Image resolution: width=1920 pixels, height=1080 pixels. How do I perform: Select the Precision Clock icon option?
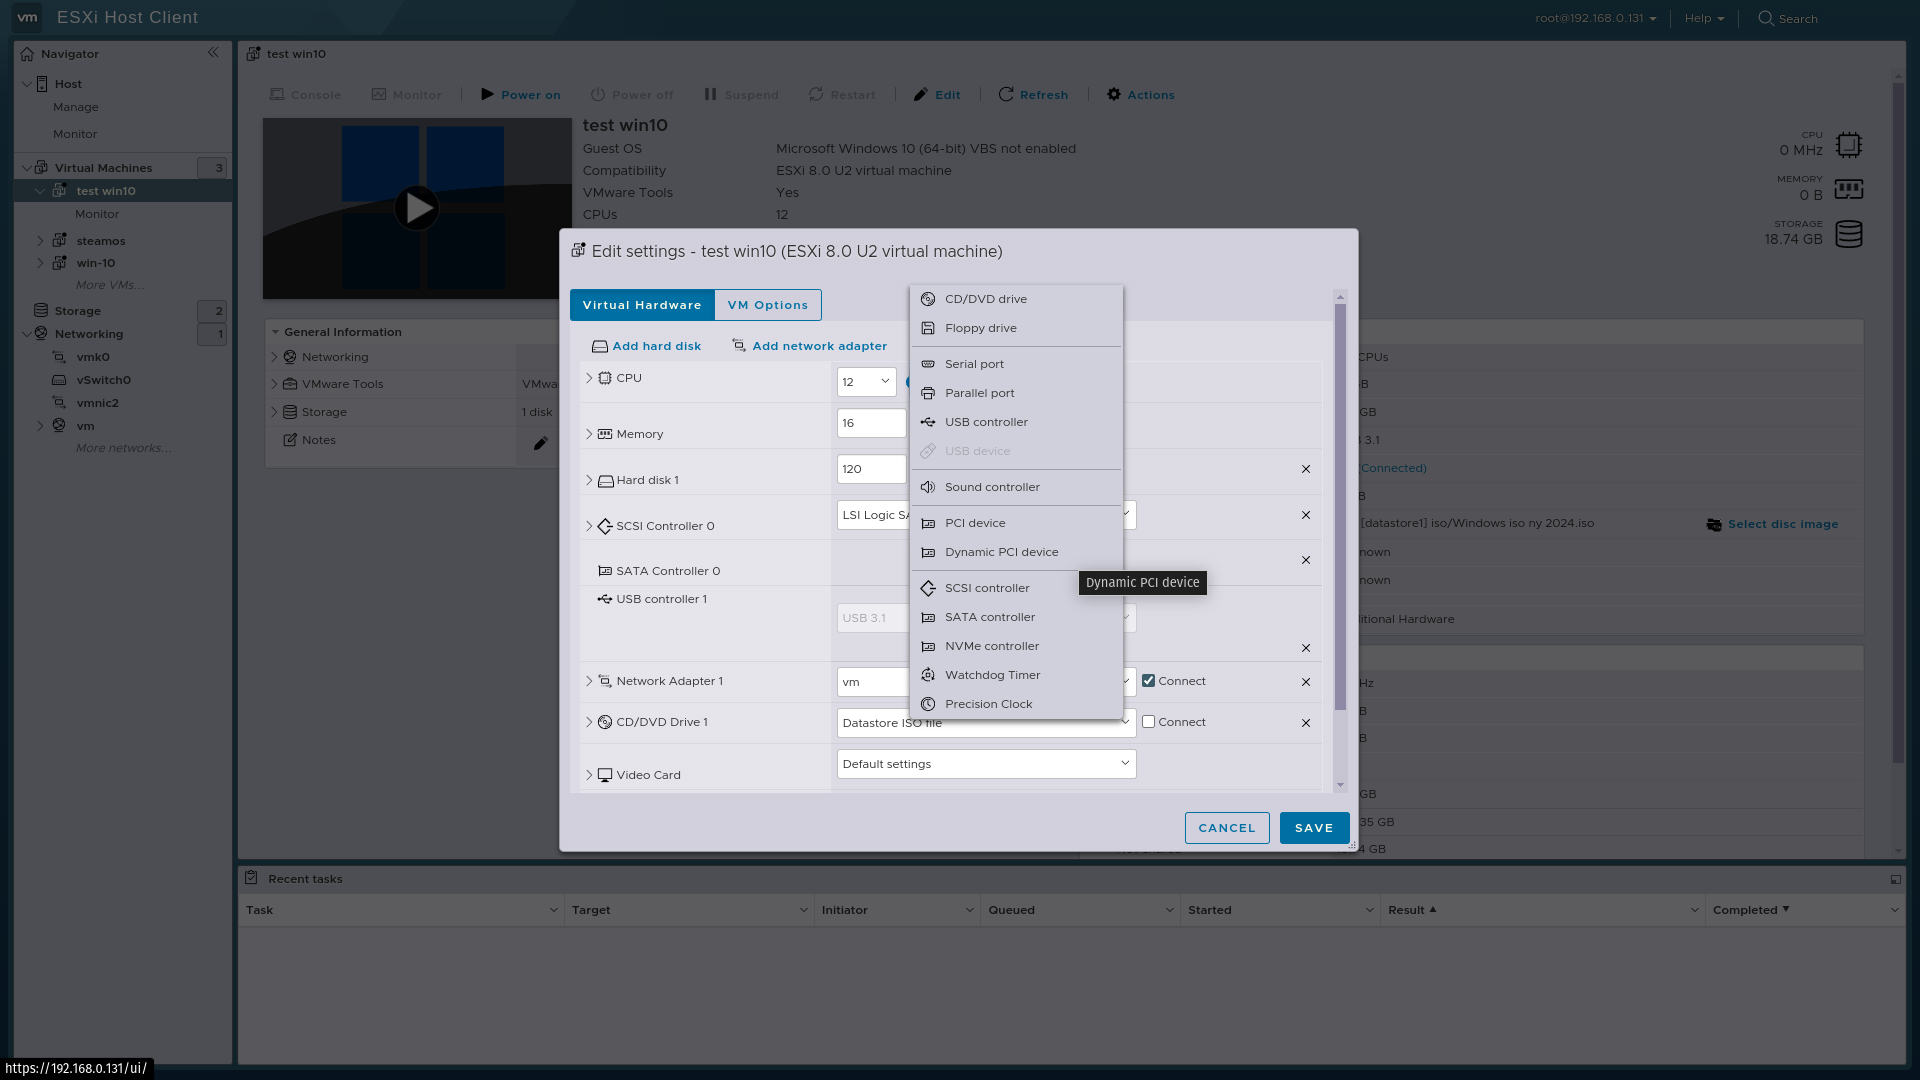[928, 703]
